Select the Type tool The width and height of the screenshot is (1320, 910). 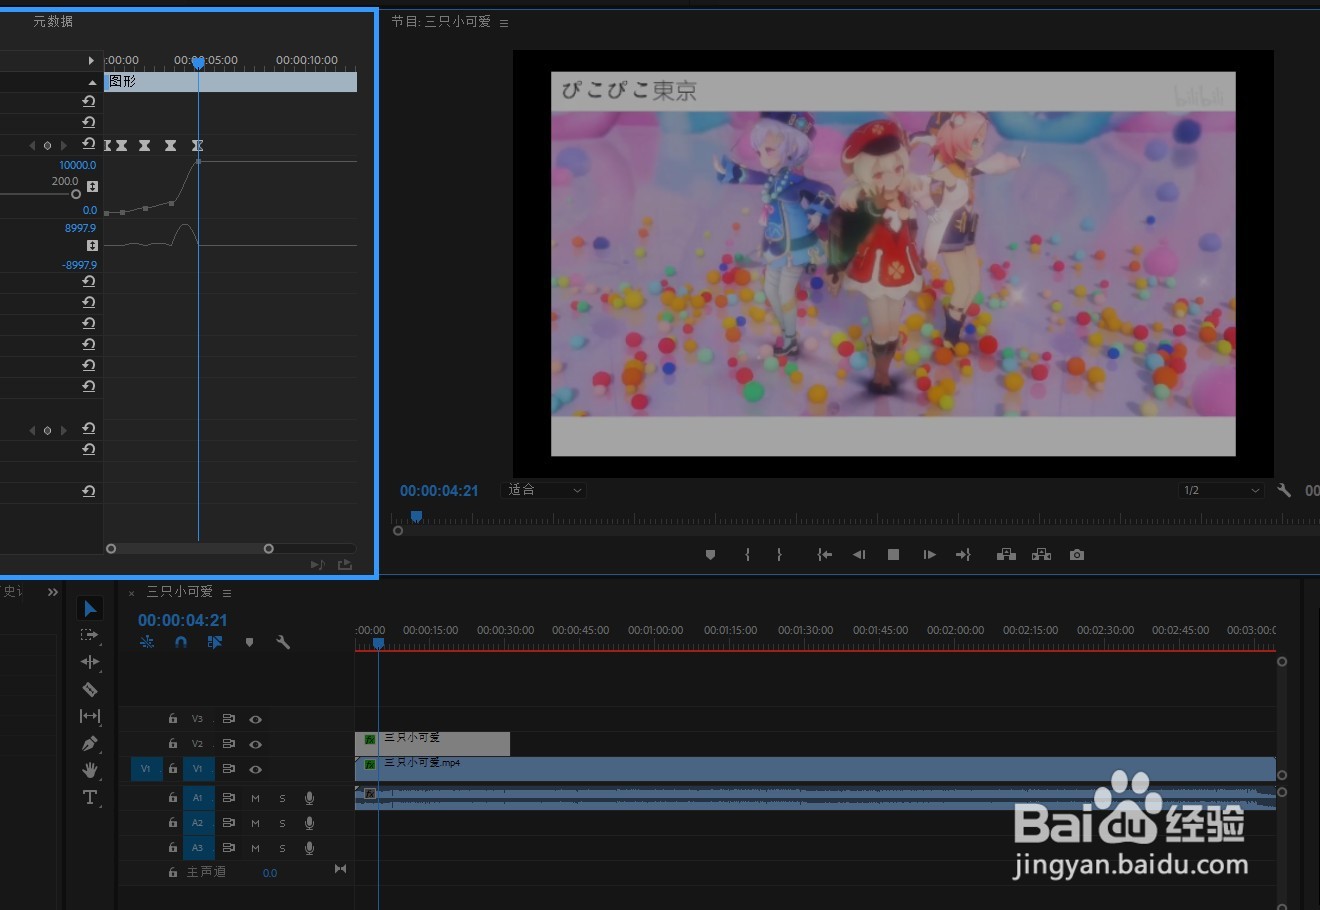click(90, 797)
